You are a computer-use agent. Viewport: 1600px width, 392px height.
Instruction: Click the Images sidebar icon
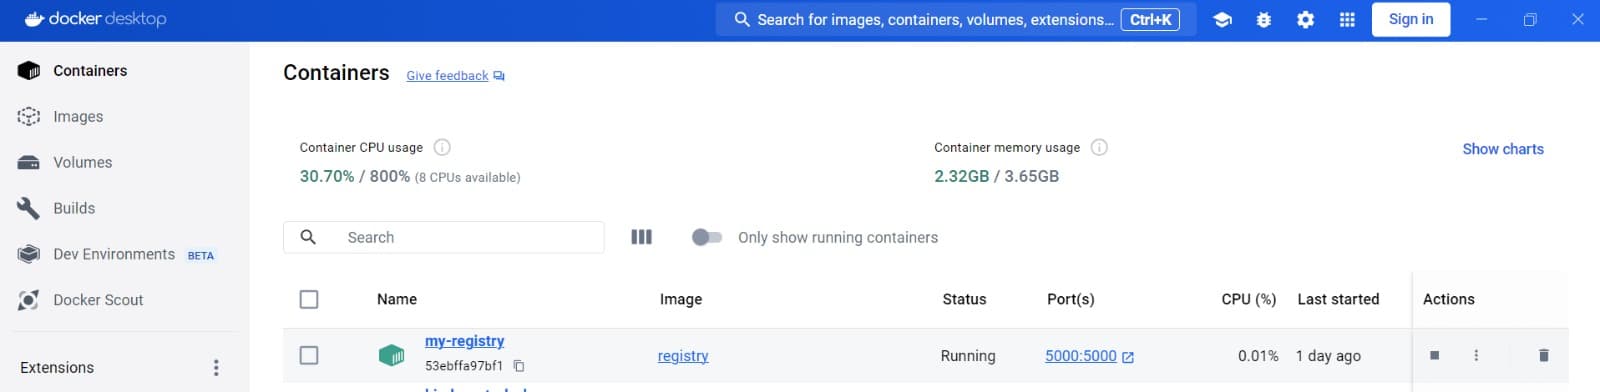29,117
